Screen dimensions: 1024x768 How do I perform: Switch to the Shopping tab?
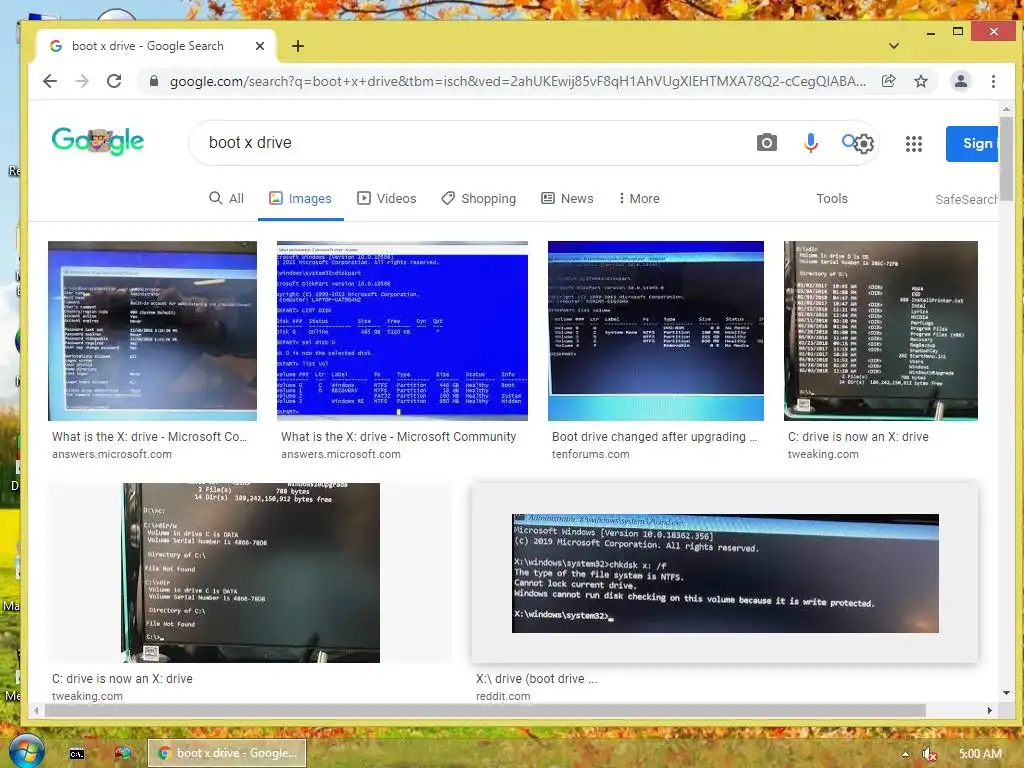tap(479, 199)
